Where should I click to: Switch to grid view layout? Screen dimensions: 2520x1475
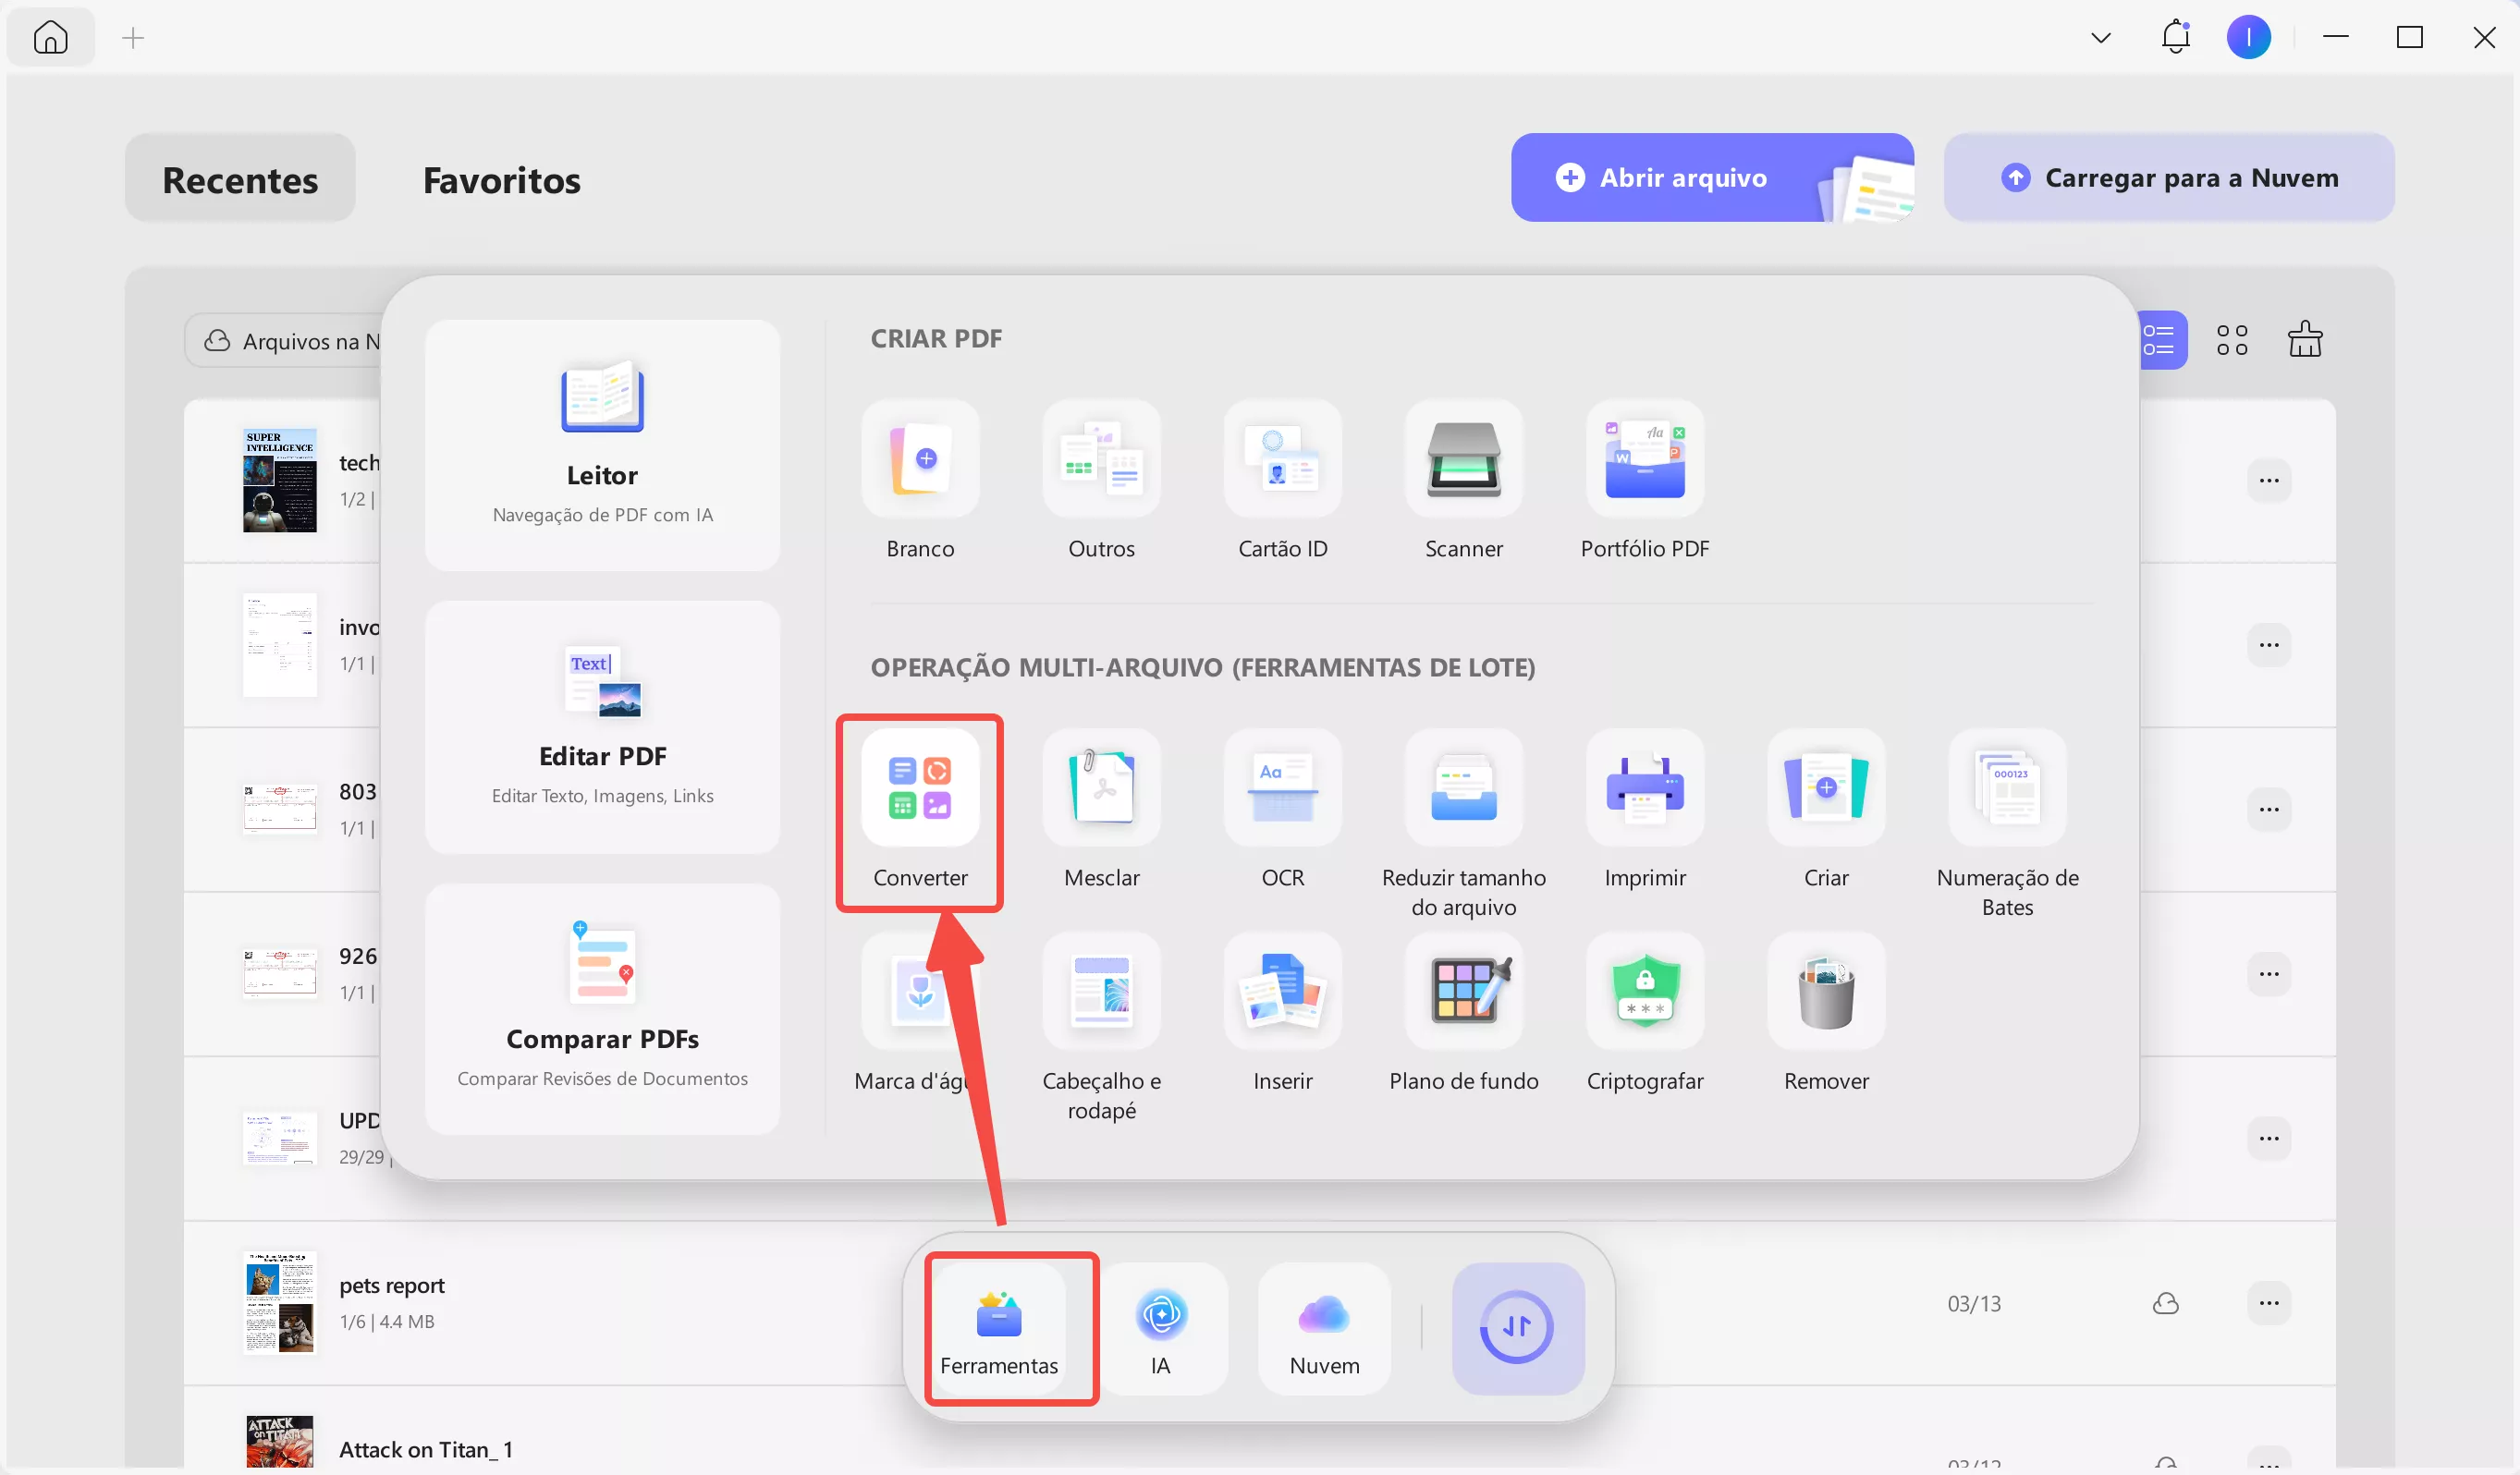click(2233, 340)
